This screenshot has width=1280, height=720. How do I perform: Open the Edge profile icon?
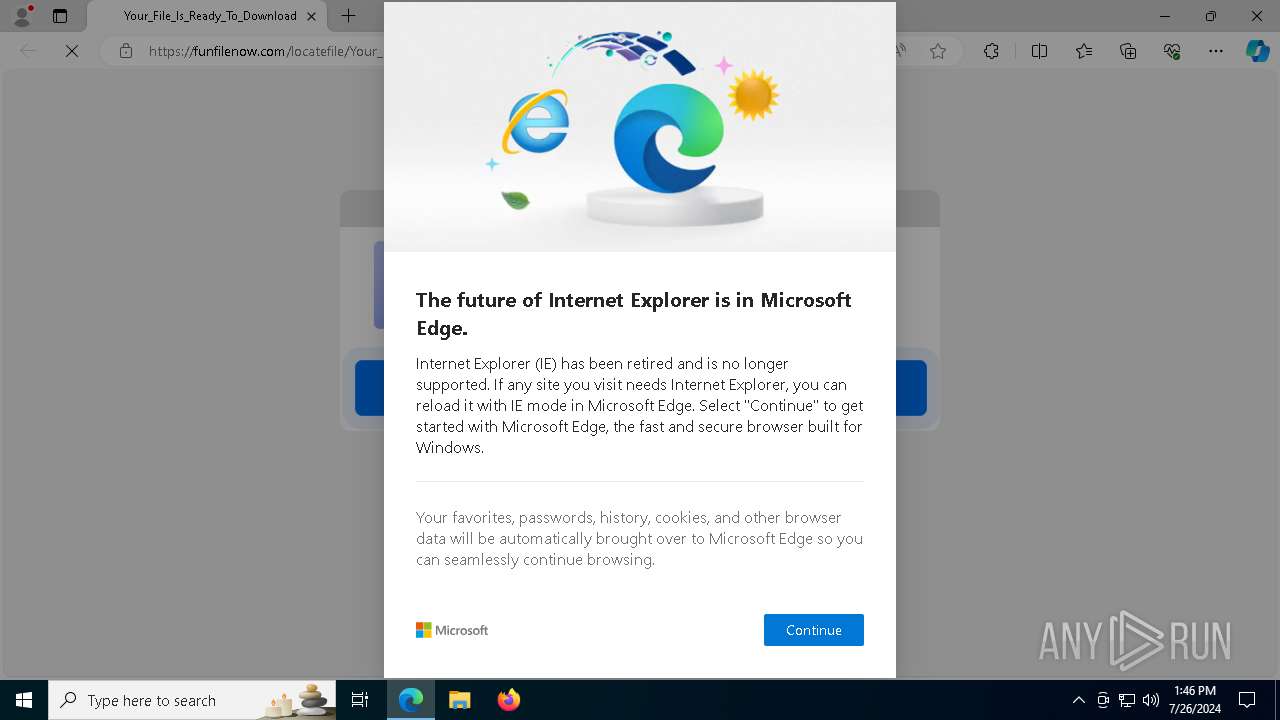[x=21, y=16]
